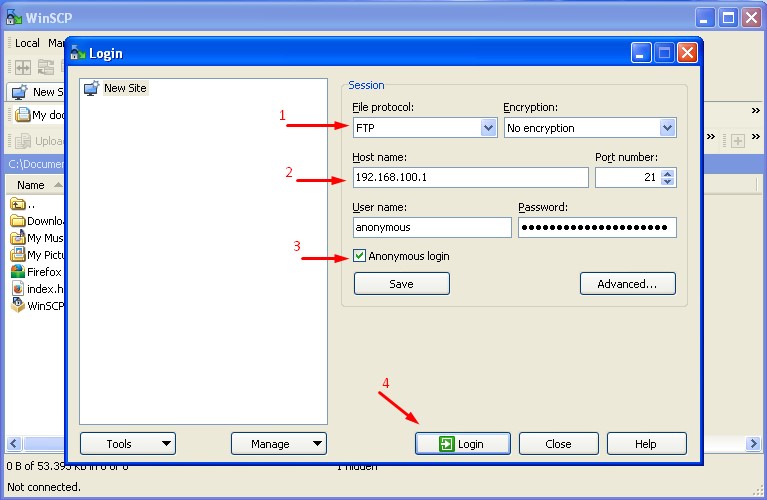This screenshot has height=500, width=767.
Task: Decrease port number with down arrow
Action: (x=668, y=182)
